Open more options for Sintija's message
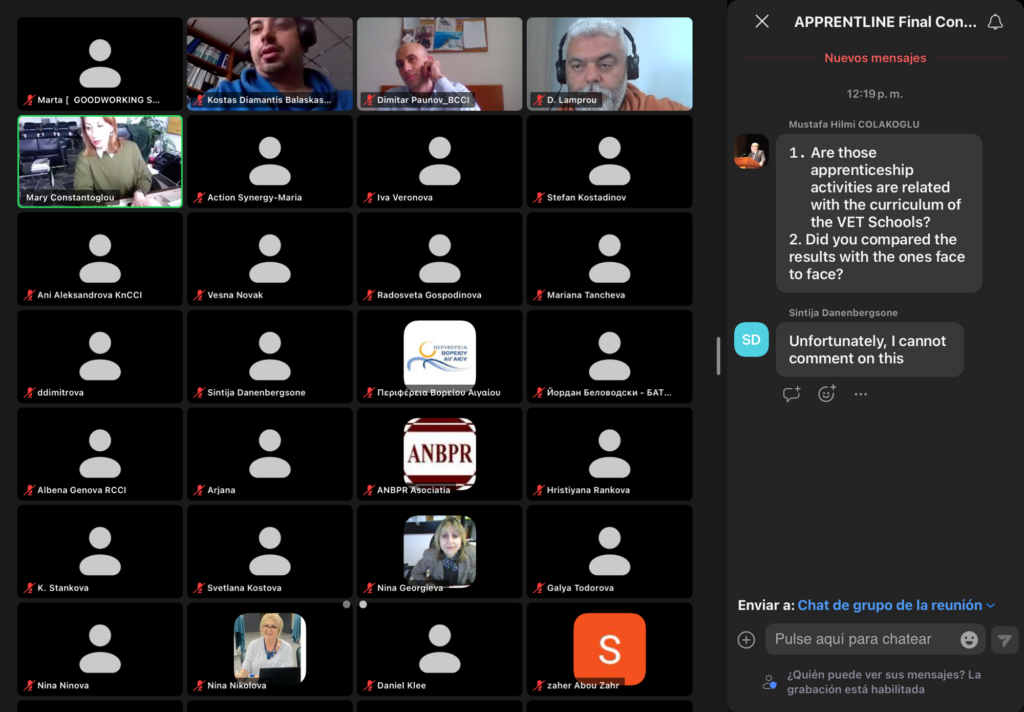The height and width of the screenshot is (712, 1024). [x=860, y=394]
